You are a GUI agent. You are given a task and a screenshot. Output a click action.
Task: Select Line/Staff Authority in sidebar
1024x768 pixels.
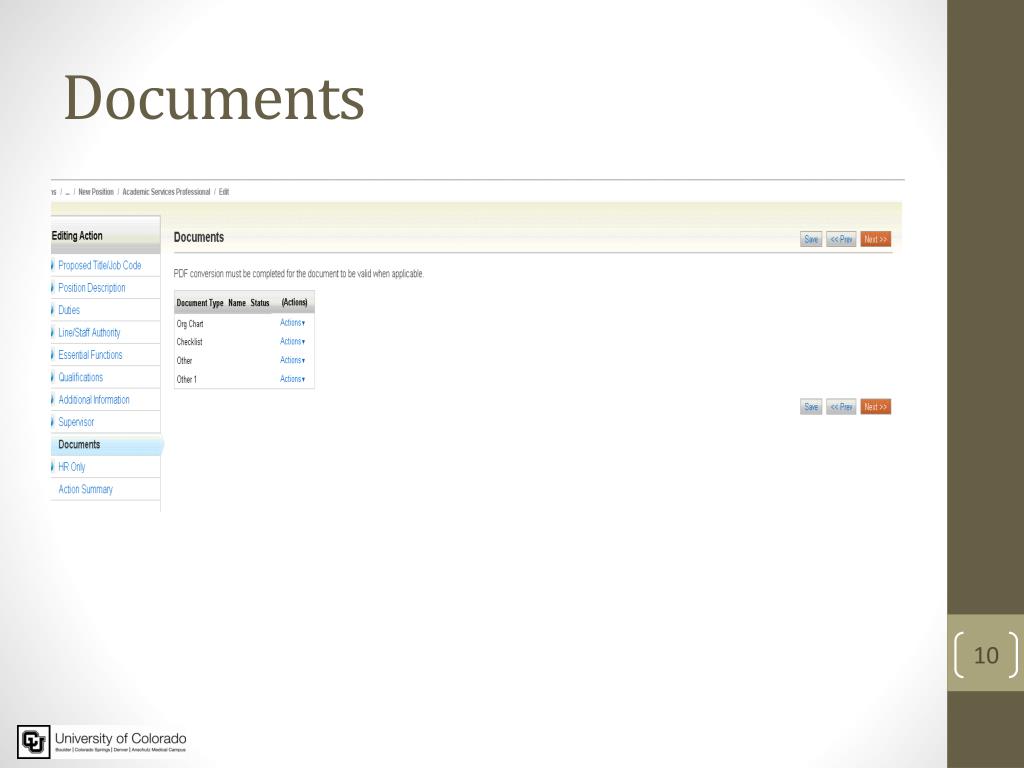point(89,332)
